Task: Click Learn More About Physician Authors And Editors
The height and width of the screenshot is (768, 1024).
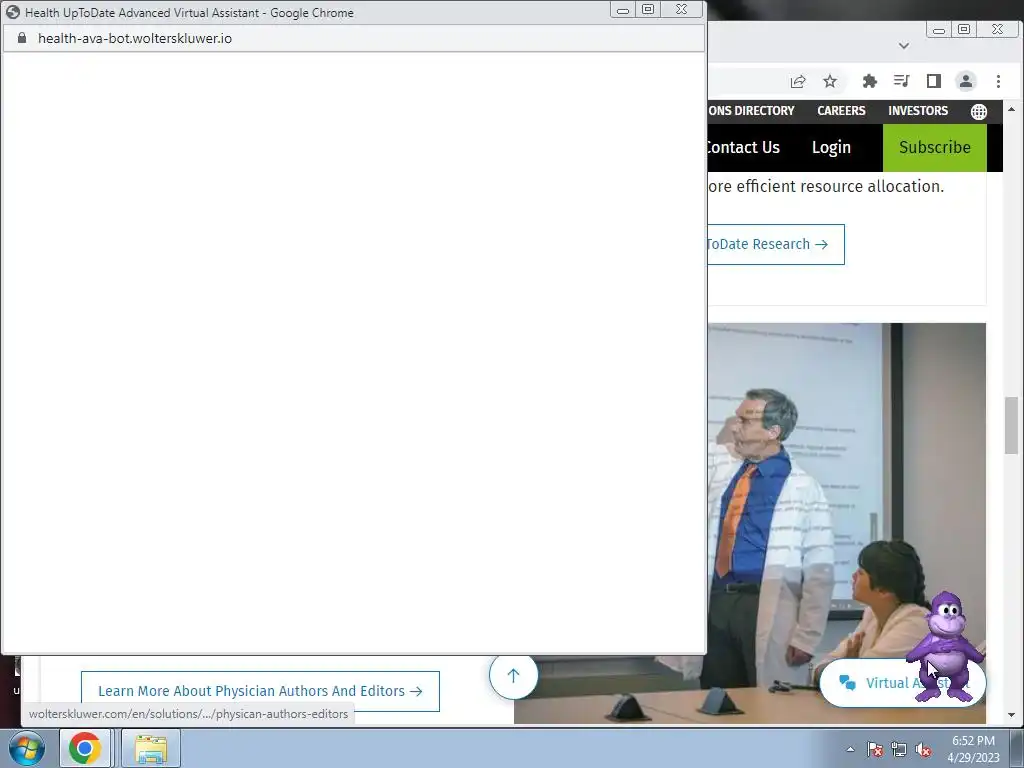Action: (260, 691)
